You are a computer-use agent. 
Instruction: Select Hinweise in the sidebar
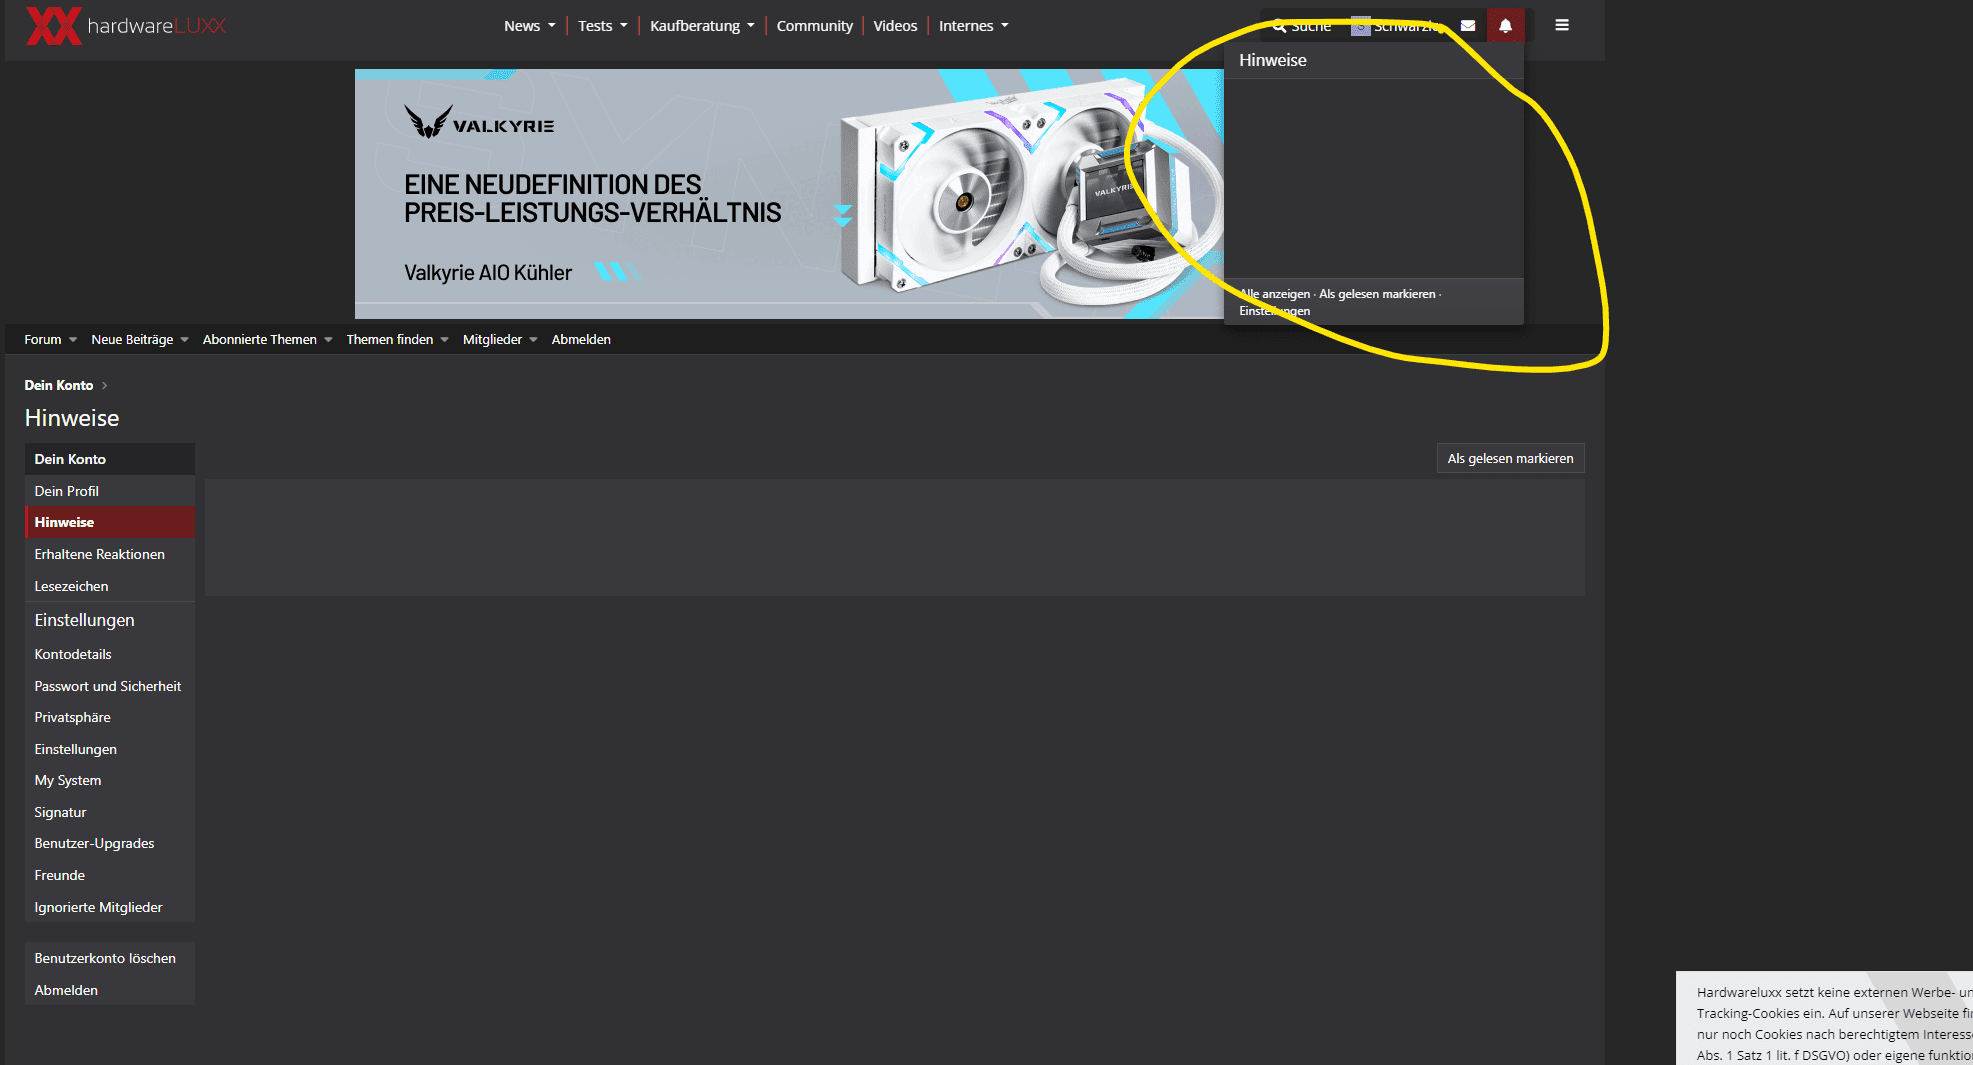(x=109, y=522)
